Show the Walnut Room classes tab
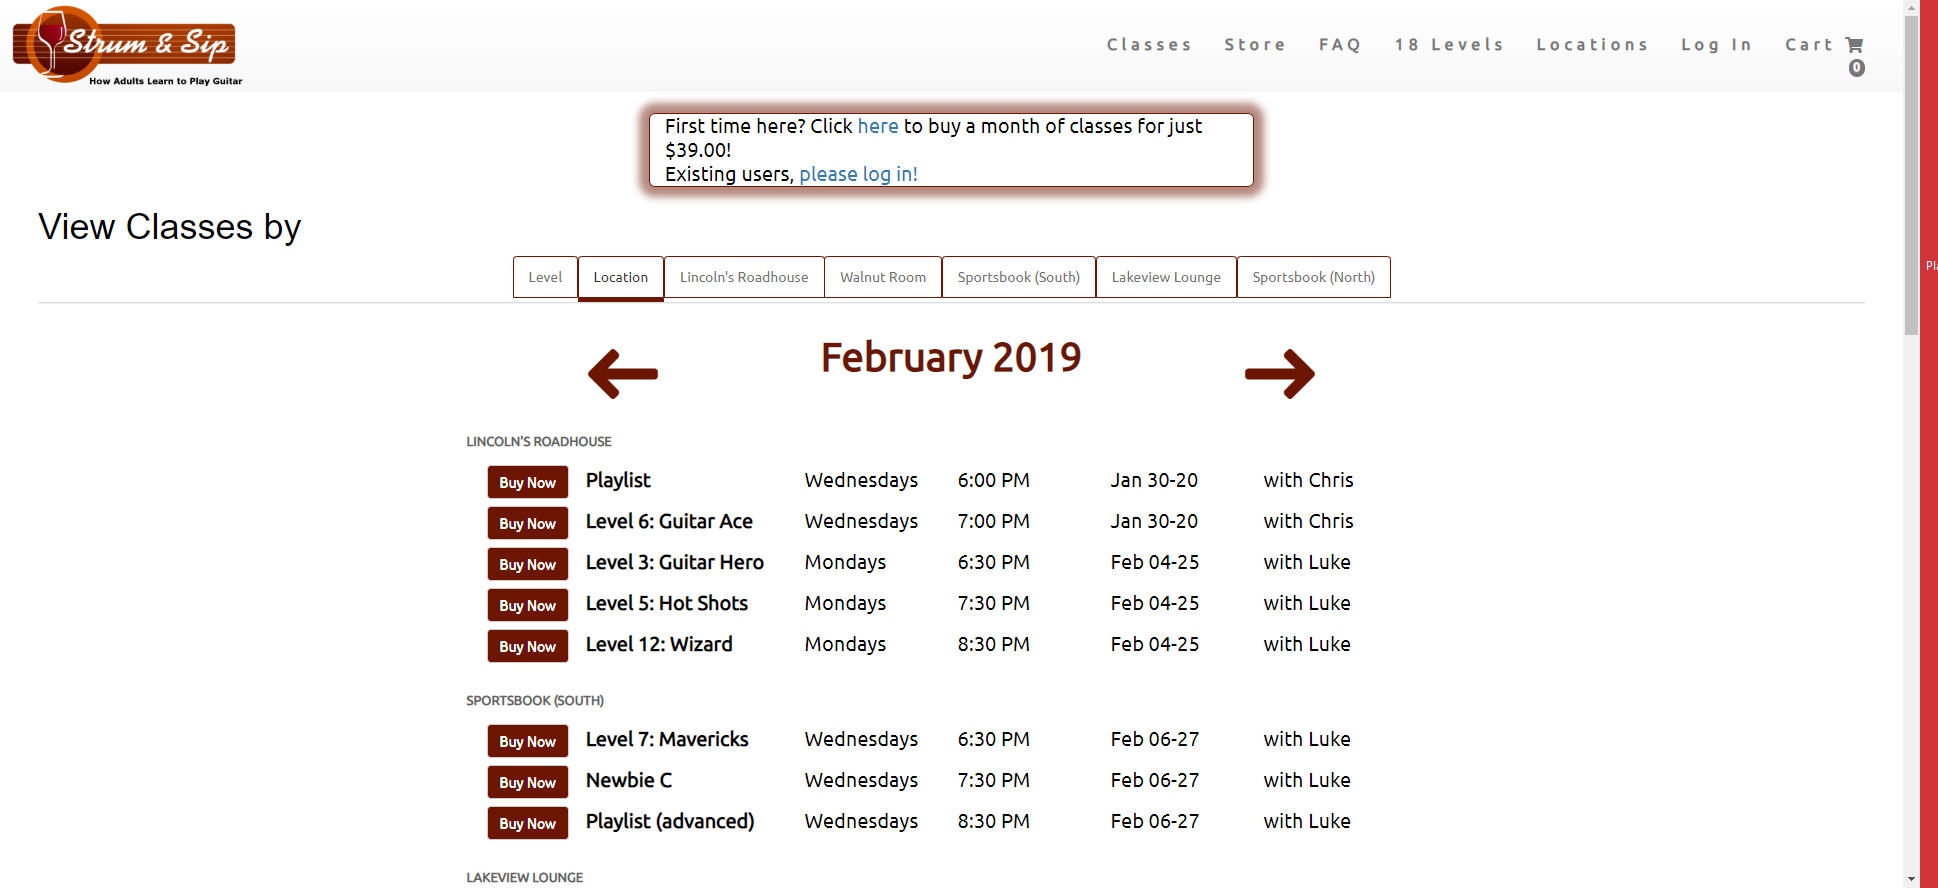This screenshot has height=888, width=1938. (x=883, y=277)
